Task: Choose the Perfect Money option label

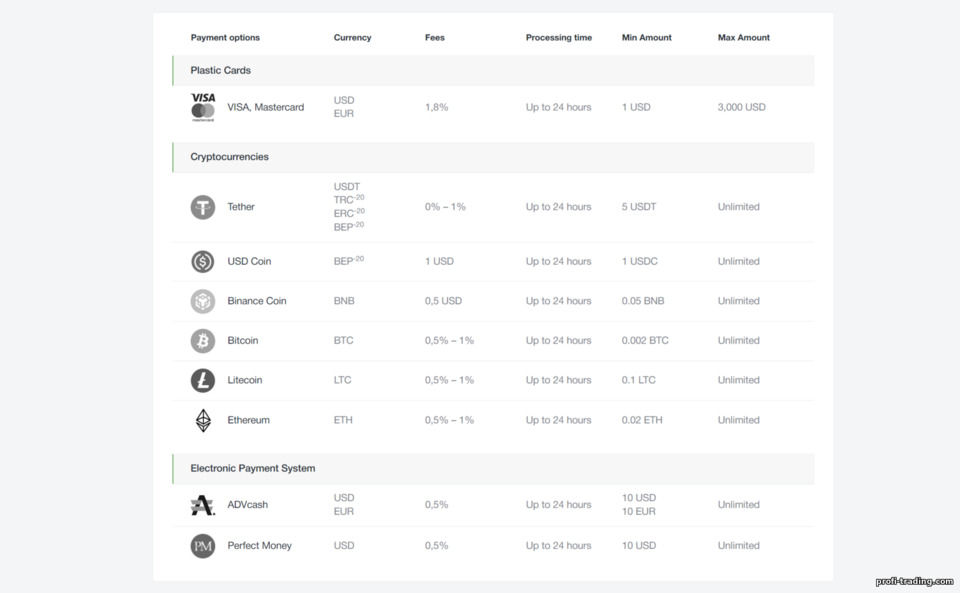Action: pos(260,545)
